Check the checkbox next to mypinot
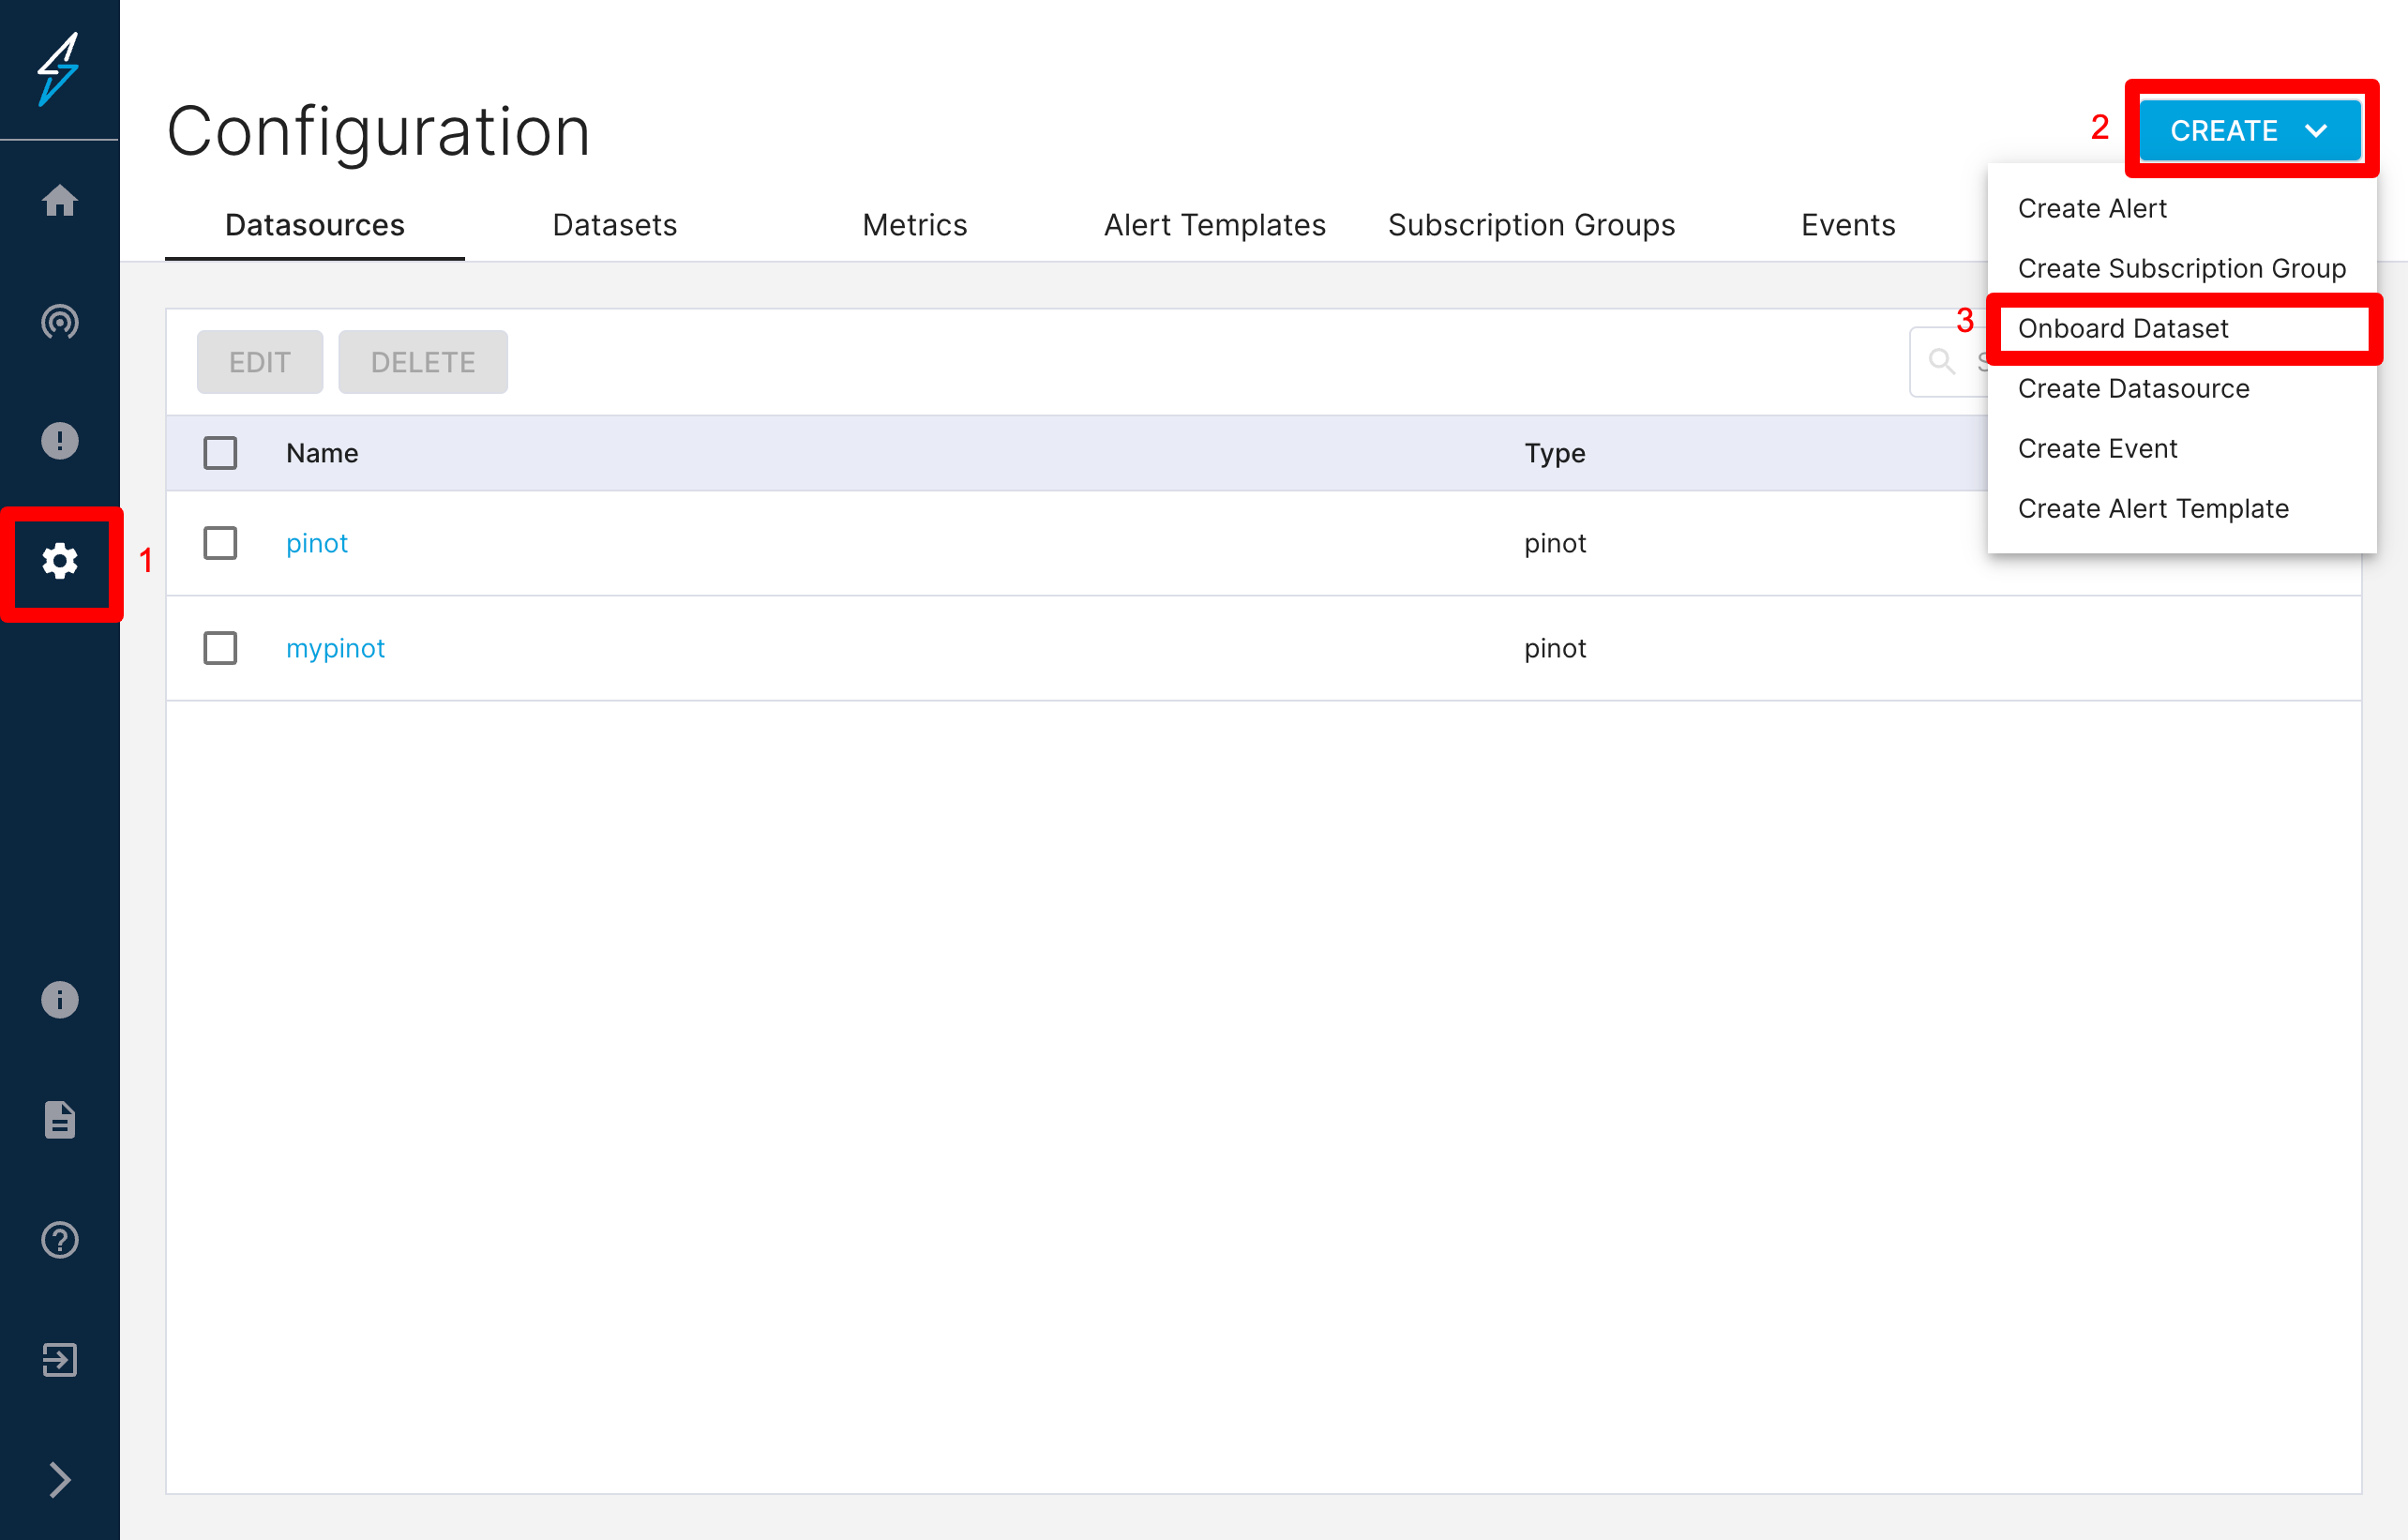The height and width of the screenshot is (1540, 2408). pyautogui.click(x=220, y=648)
